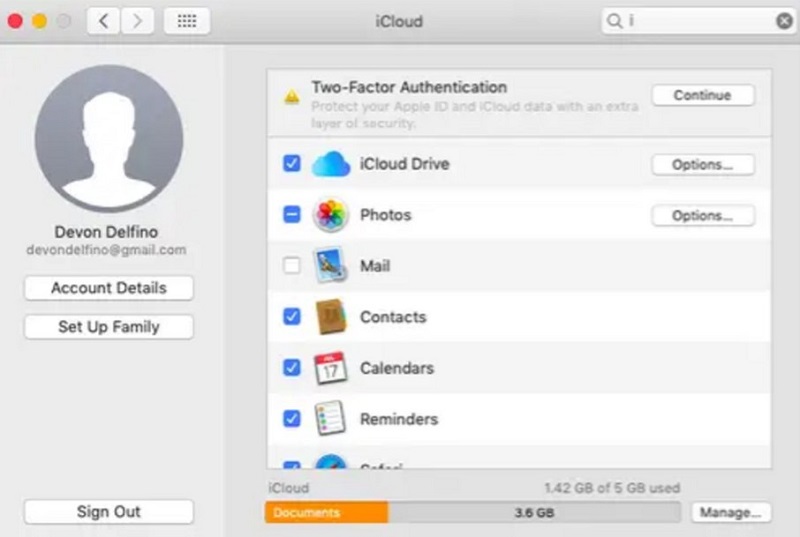The image size is (800, 537).
Task: Sign Out of iCloud
Action: [x=109, y=512]
